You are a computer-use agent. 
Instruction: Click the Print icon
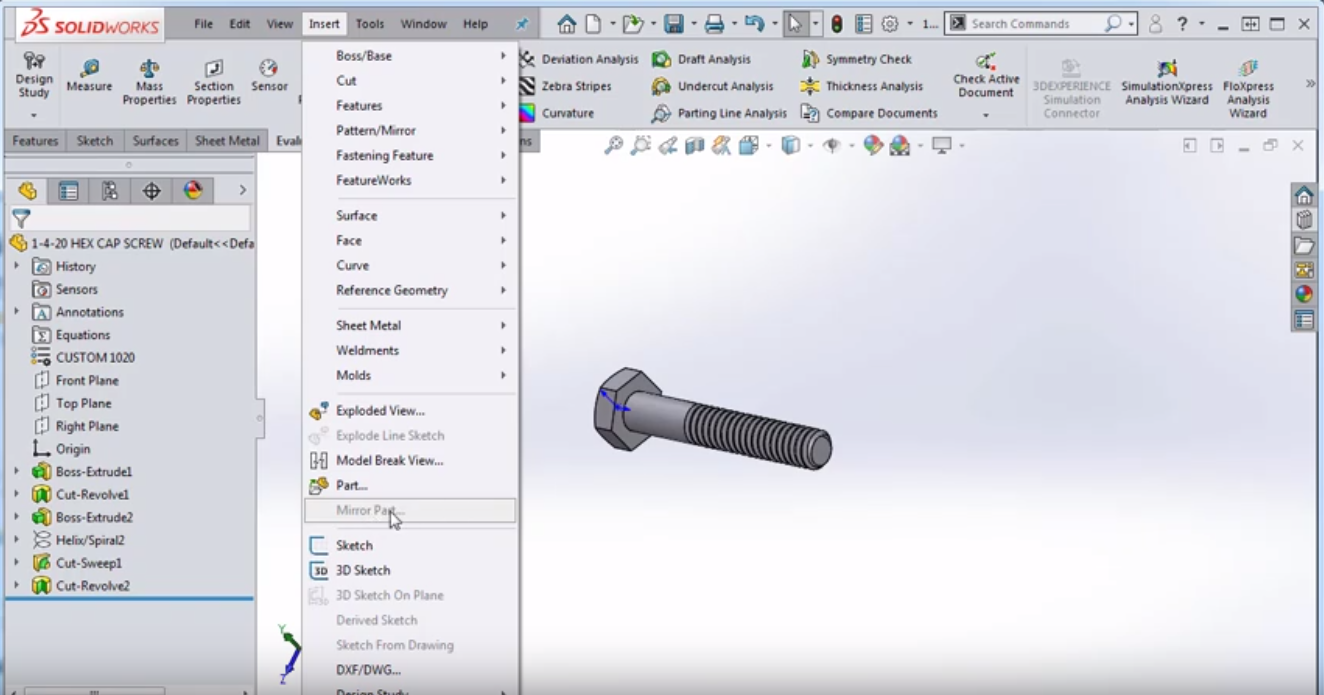point(714,24)
